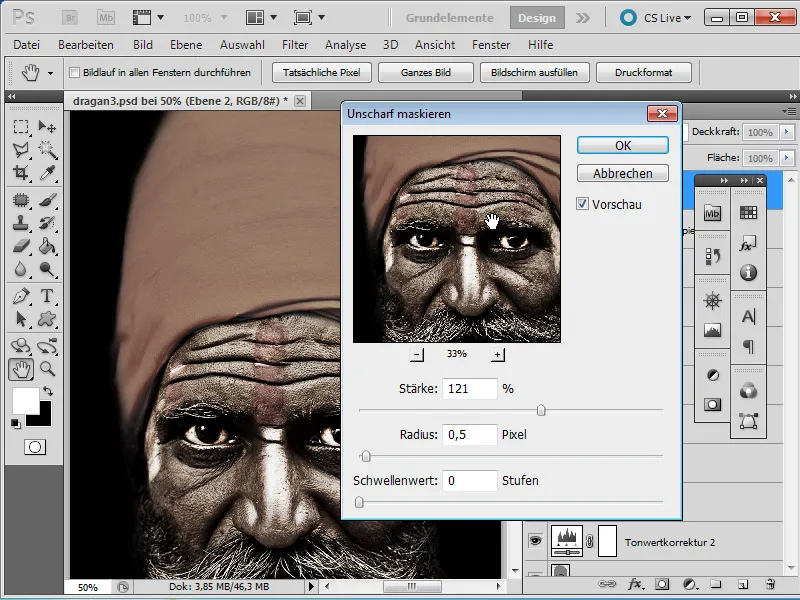Click the Schwellenwert slider handle
Image resolution: width=800 pixels, height=600 pixels.
click(x=359, y=502)
